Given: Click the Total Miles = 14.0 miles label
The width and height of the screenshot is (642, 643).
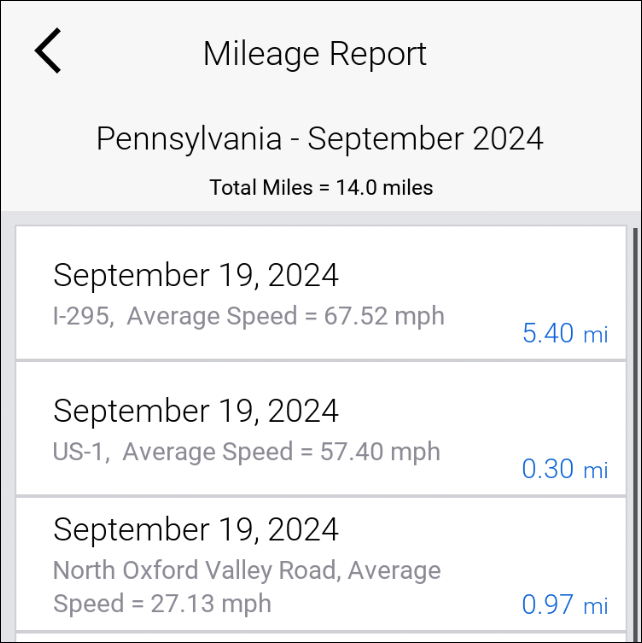Looking at the screenshot, I should coord(321,187).
